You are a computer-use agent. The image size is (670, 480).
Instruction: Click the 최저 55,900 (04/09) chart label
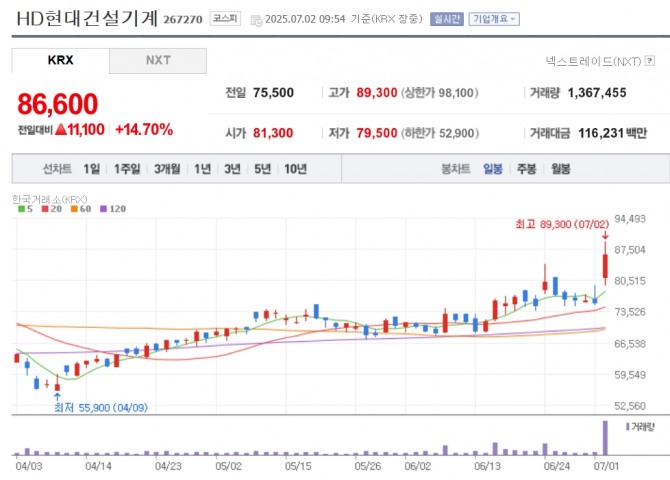[x=101, y=408]
